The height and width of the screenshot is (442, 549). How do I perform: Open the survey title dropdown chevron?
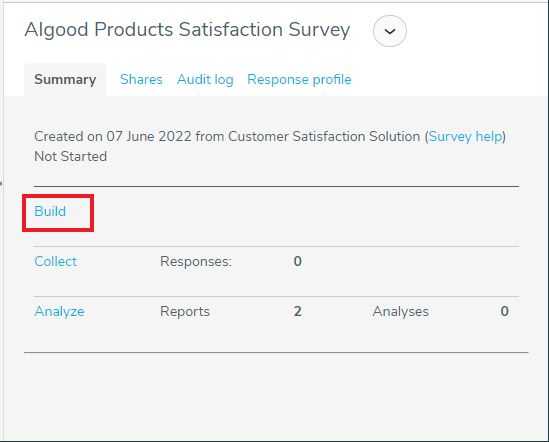pos(390,31)
